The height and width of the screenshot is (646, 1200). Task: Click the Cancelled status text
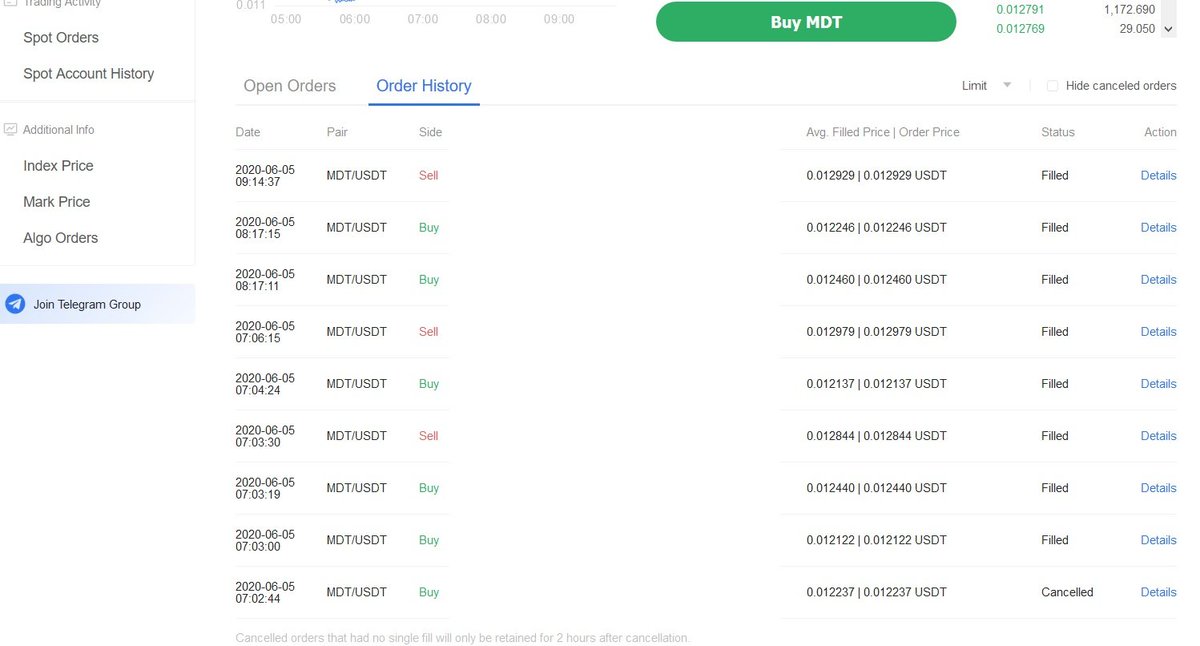[x=1067, y=592]
